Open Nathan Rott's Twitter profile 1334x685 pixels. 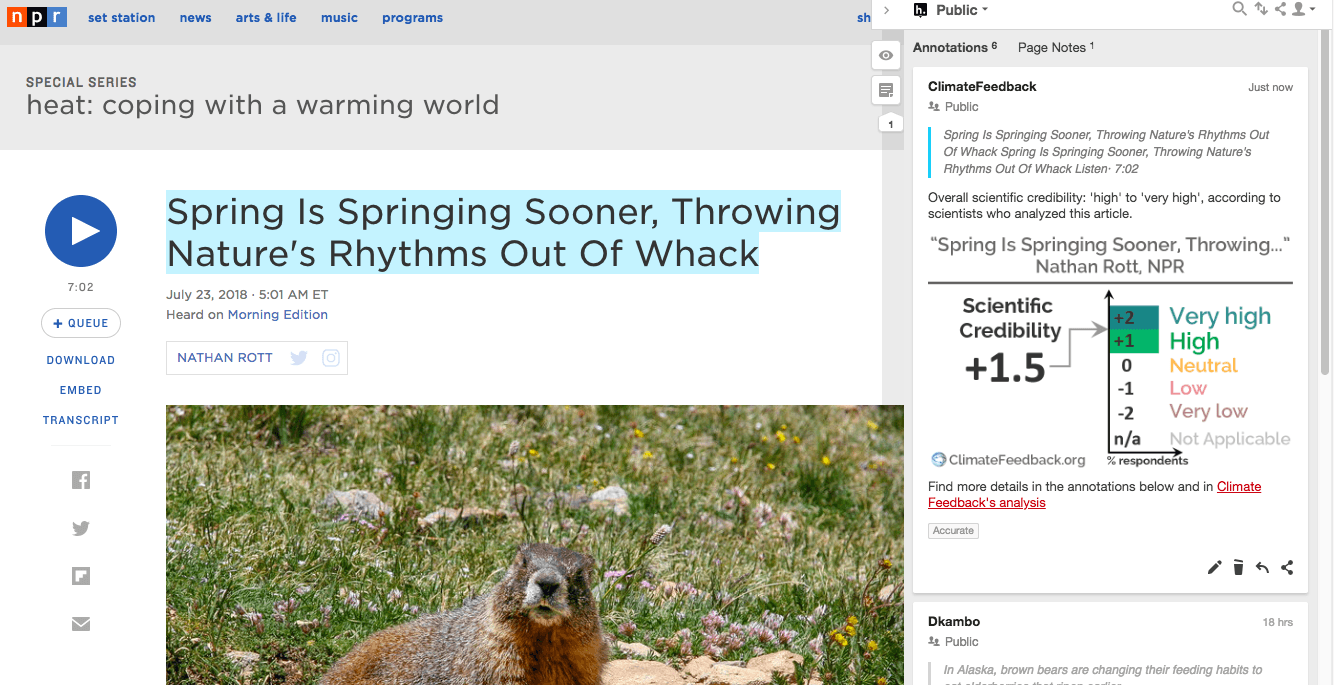pyautogui.click(x=298, y=358)
